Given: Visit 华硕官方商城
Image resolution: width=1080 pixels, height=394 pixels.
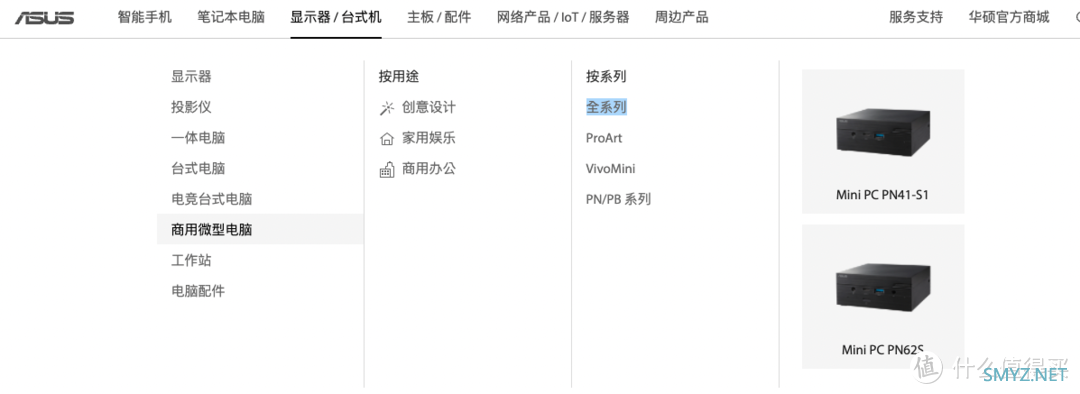Looking at the screenshot, I should click(x=1008, y=17).
